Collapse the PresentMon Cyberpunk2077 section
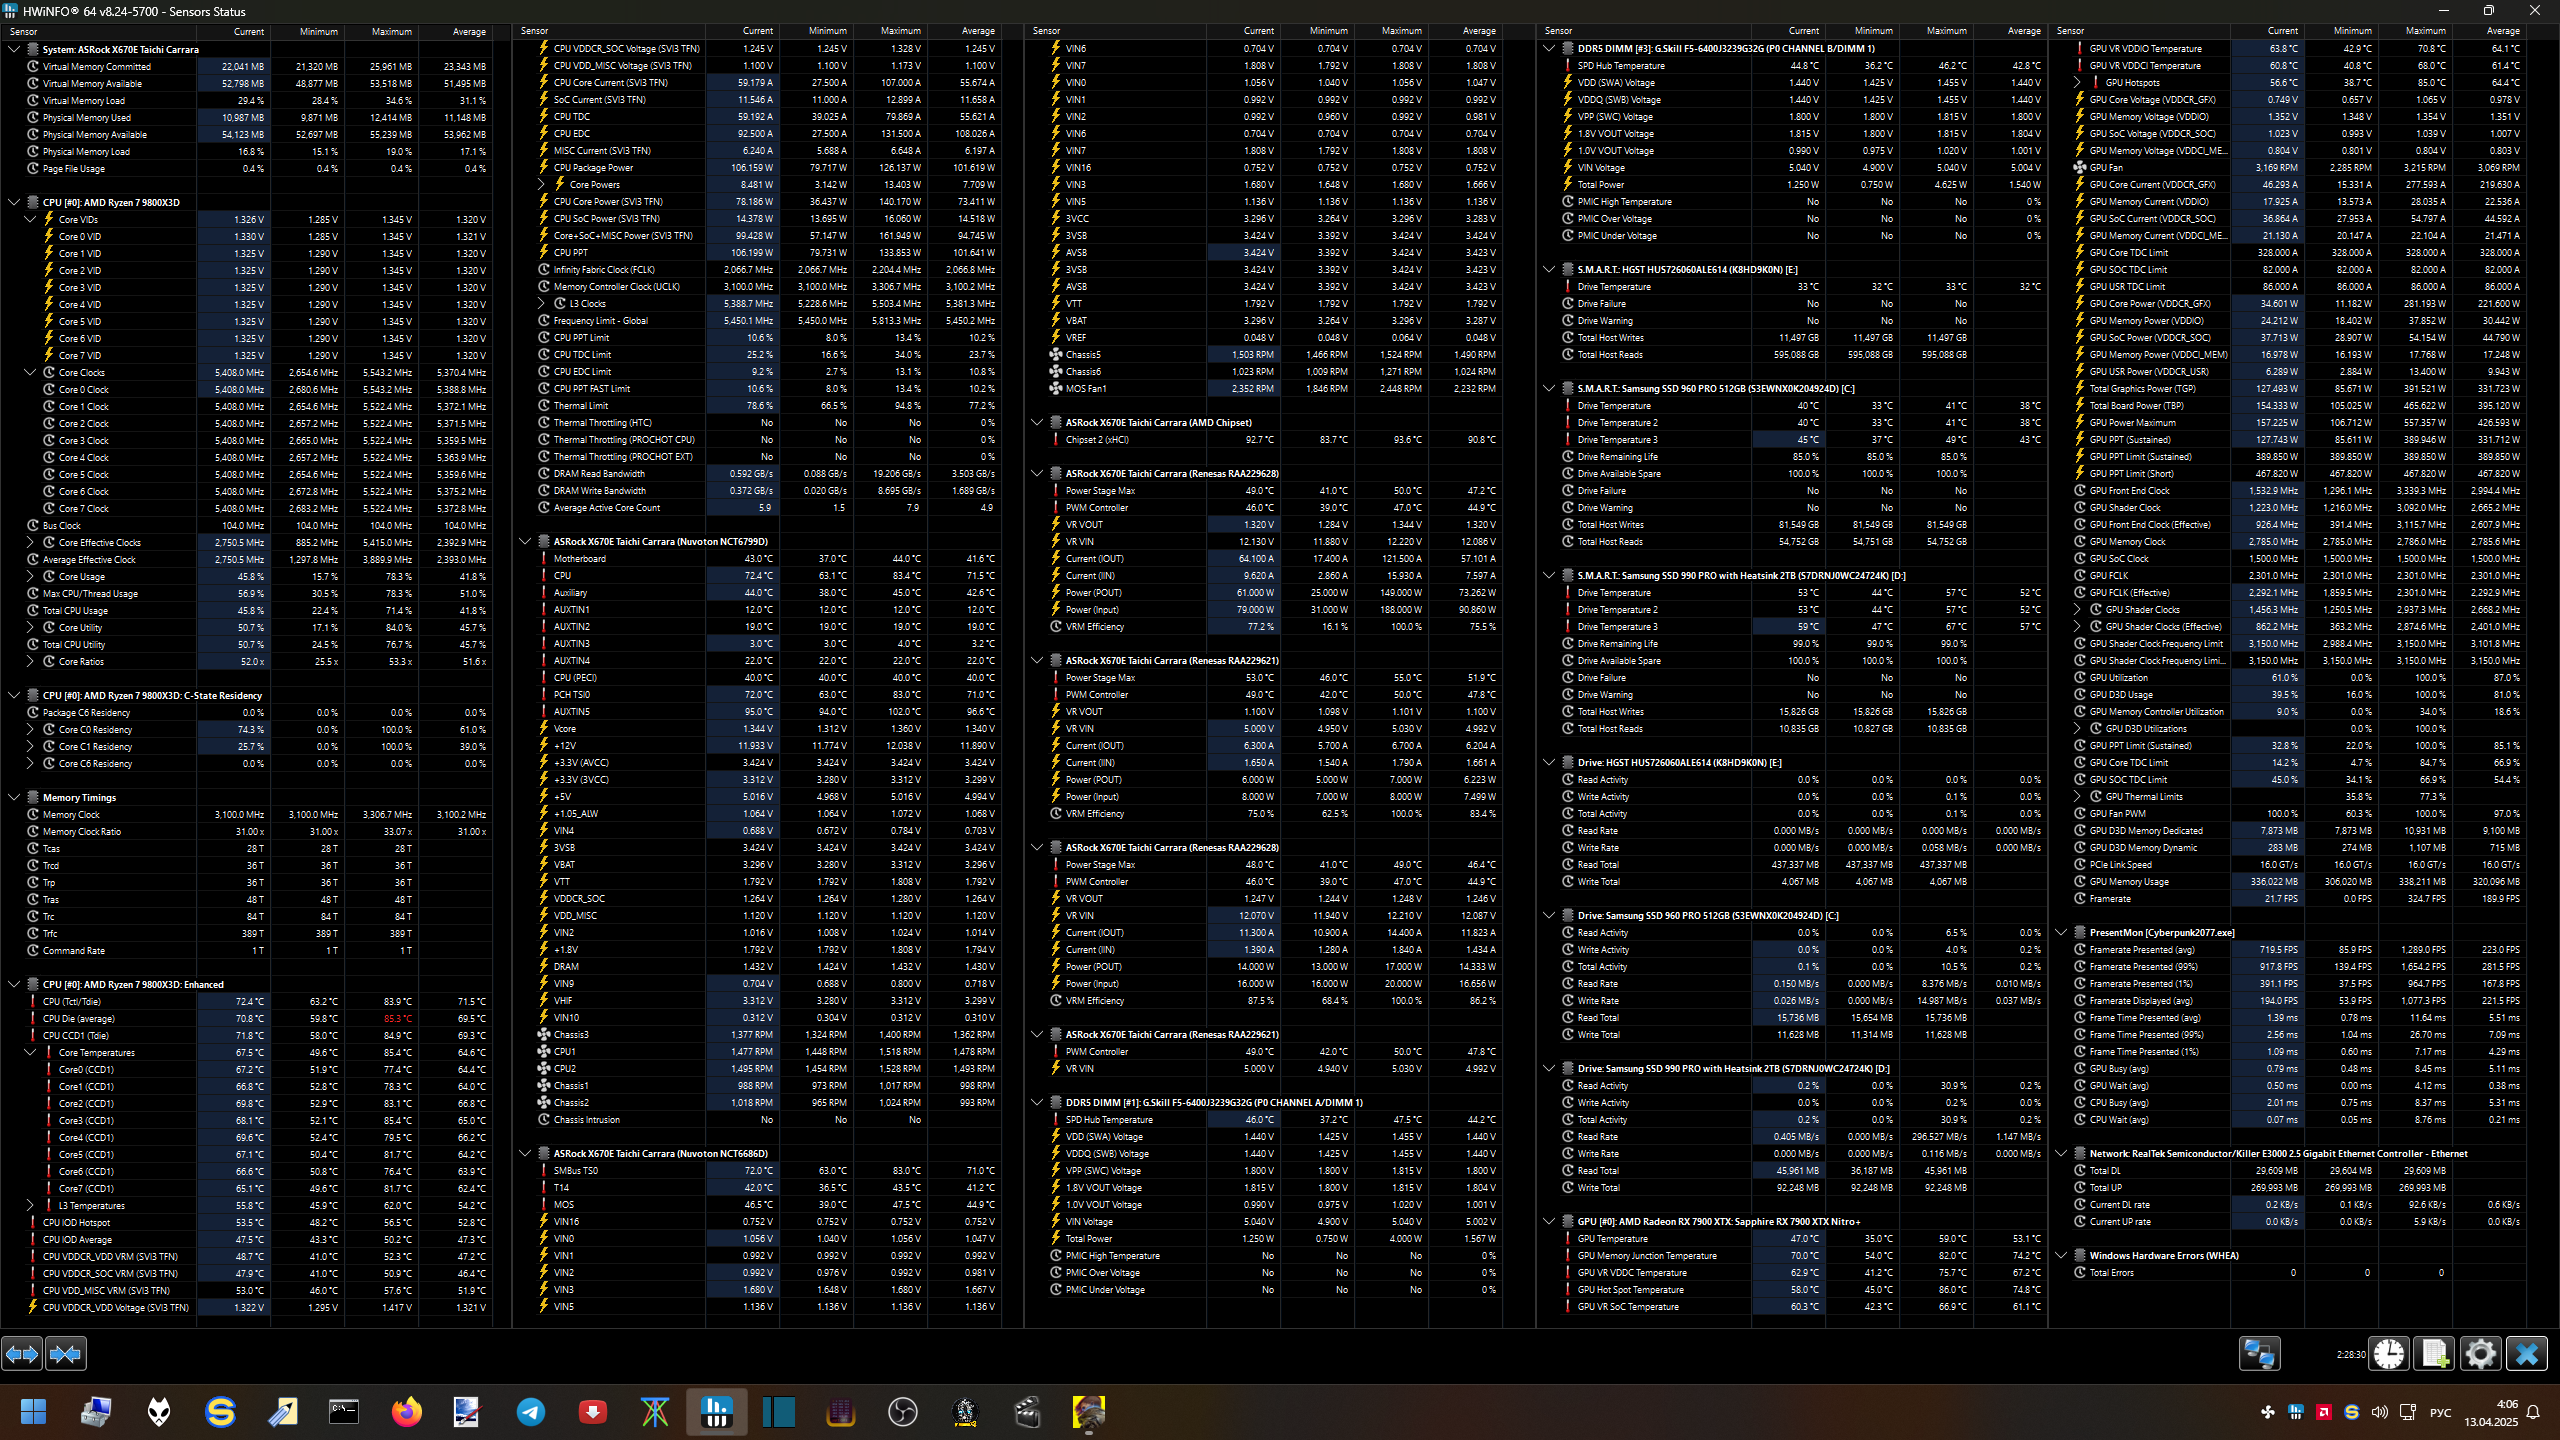 2061,932
